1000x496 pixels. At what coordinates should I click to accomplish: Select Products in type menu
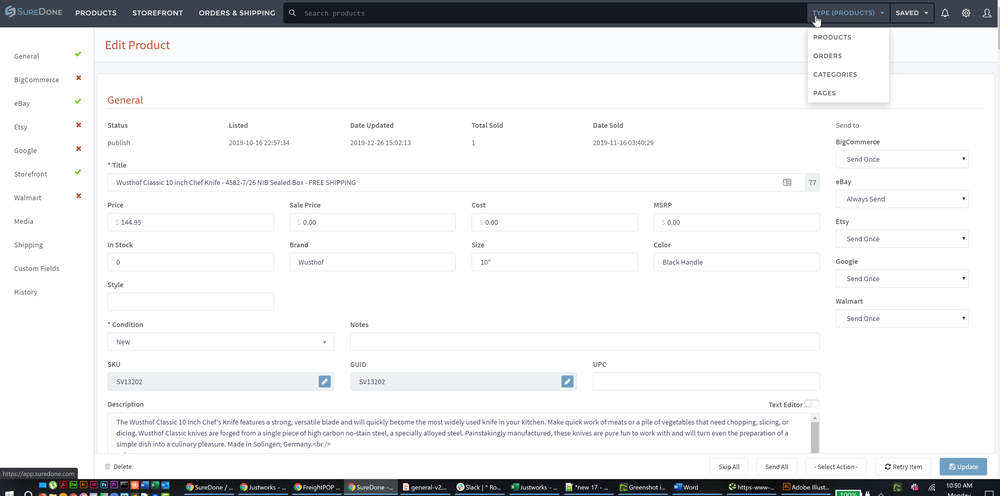click(x=832, y=37)
